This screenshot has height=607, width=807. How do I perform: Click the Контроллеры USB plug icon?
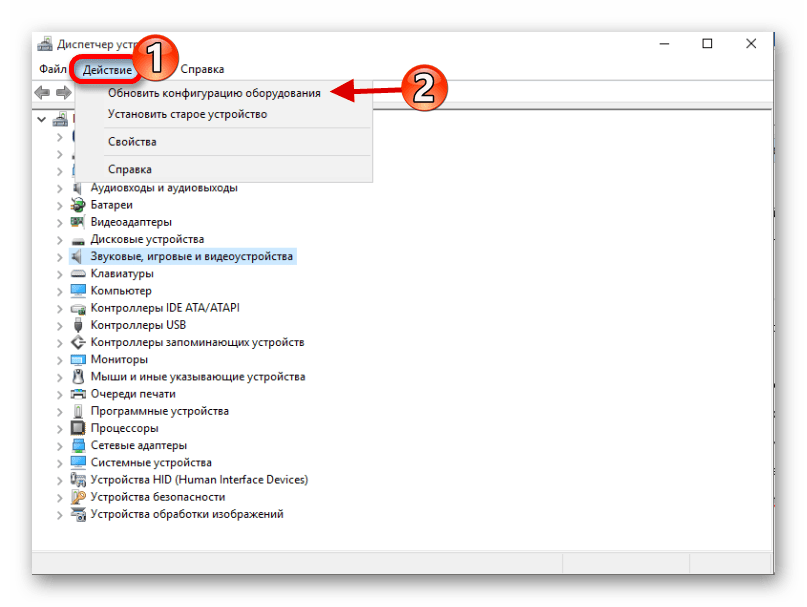(x=78, y=325)
